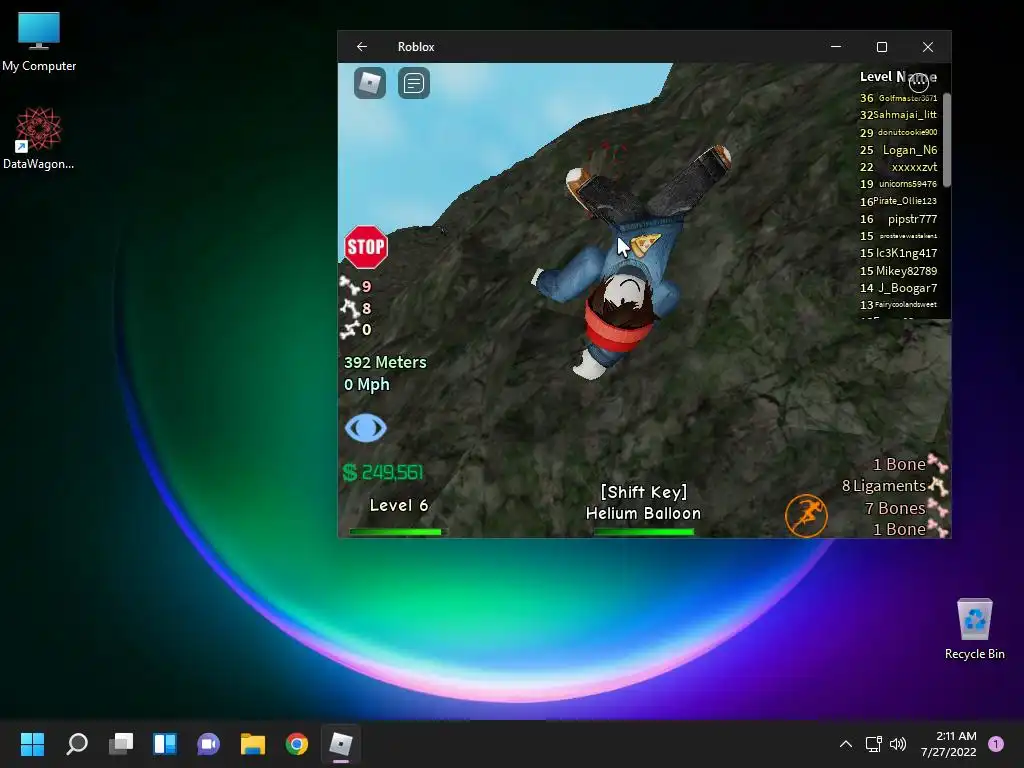The width and height of the screenshot is (1024, 768).
Task: Select player Sahmajai_litt on the leaderboard
Action: tap(898, 115)
